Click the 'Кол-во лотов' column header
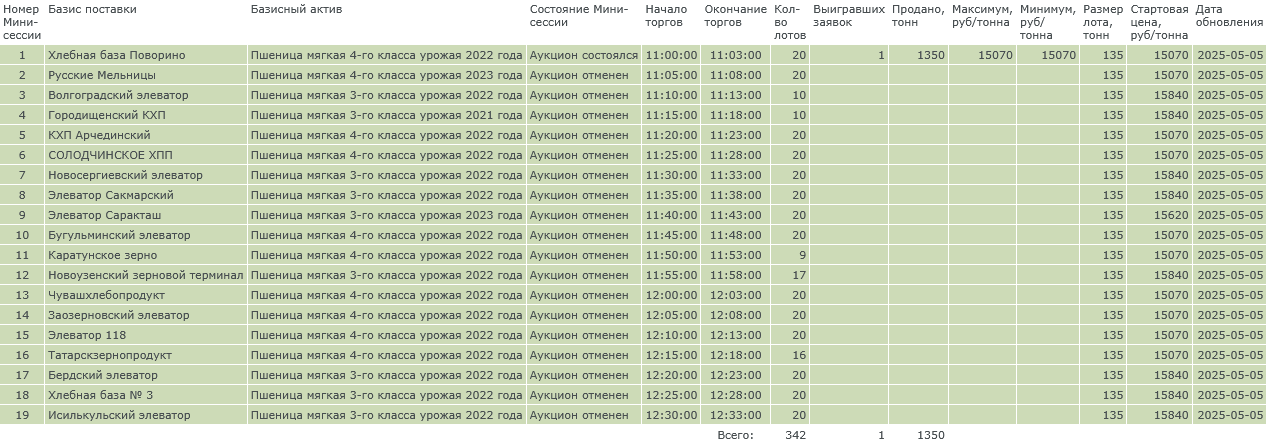1266x444 pixels. tap(788, 22)
